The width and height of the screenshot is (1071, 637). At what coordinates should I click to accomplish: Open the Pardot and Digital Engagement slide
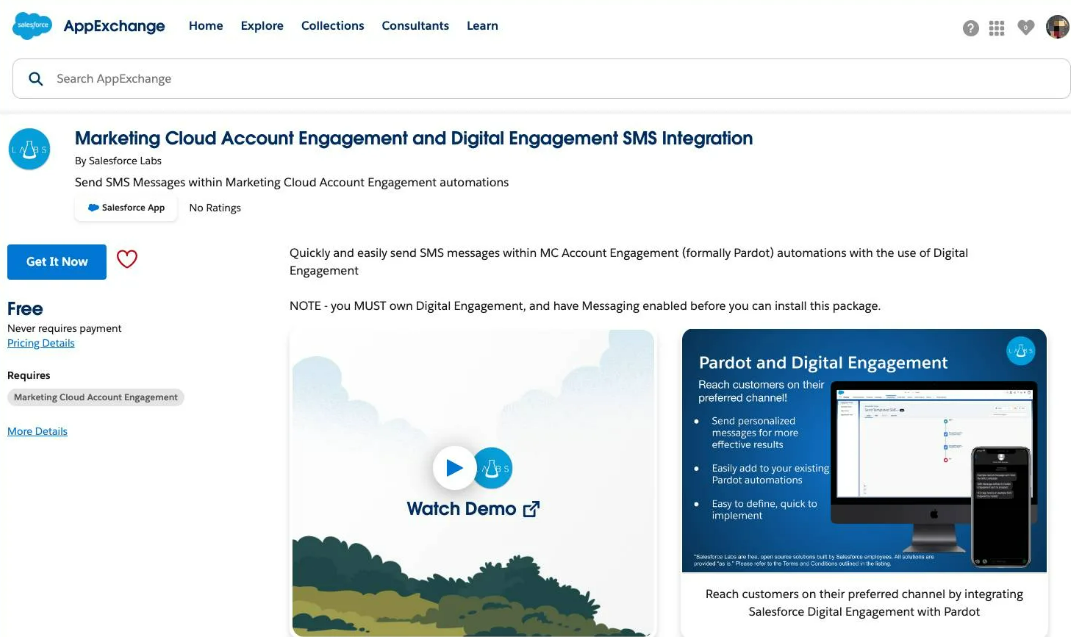click(x=864, y=451)
